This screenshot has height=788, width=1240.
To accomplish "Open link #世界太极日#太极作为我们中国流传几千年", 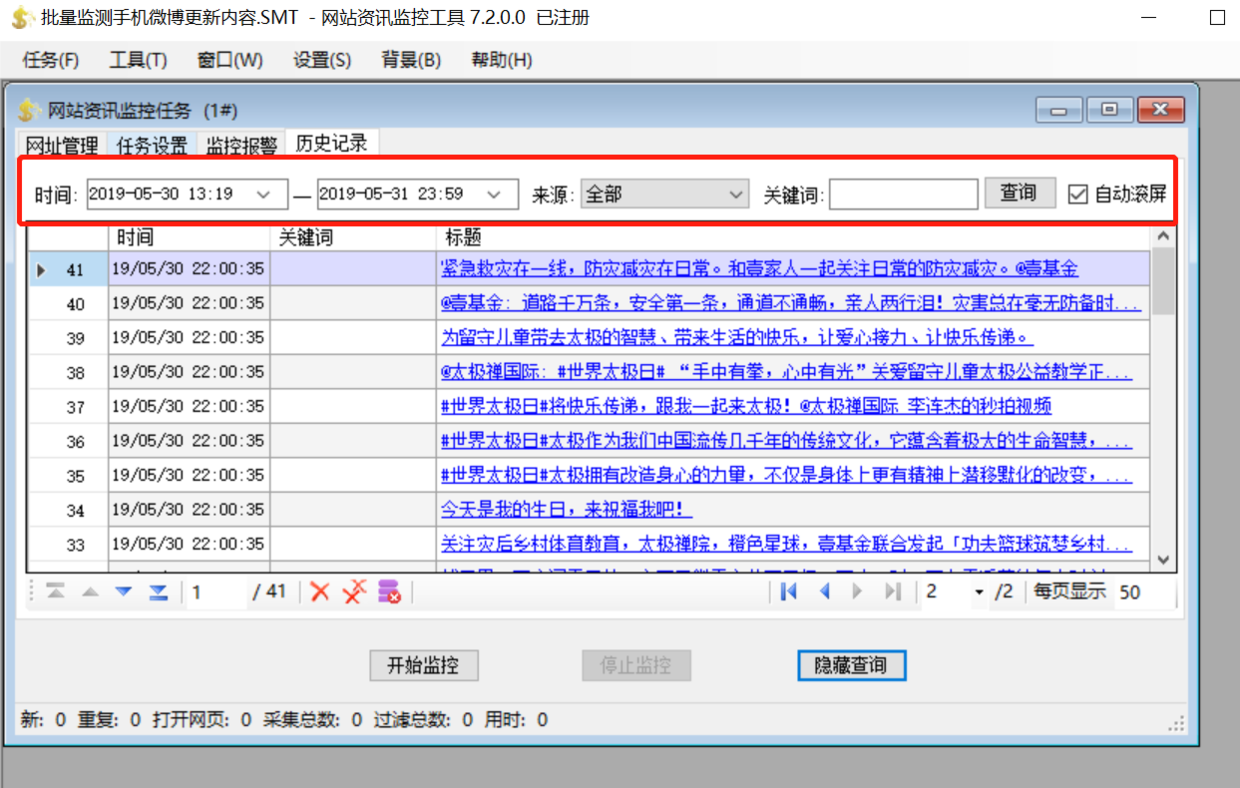I will pyautogui.click(x=786, y=441).
